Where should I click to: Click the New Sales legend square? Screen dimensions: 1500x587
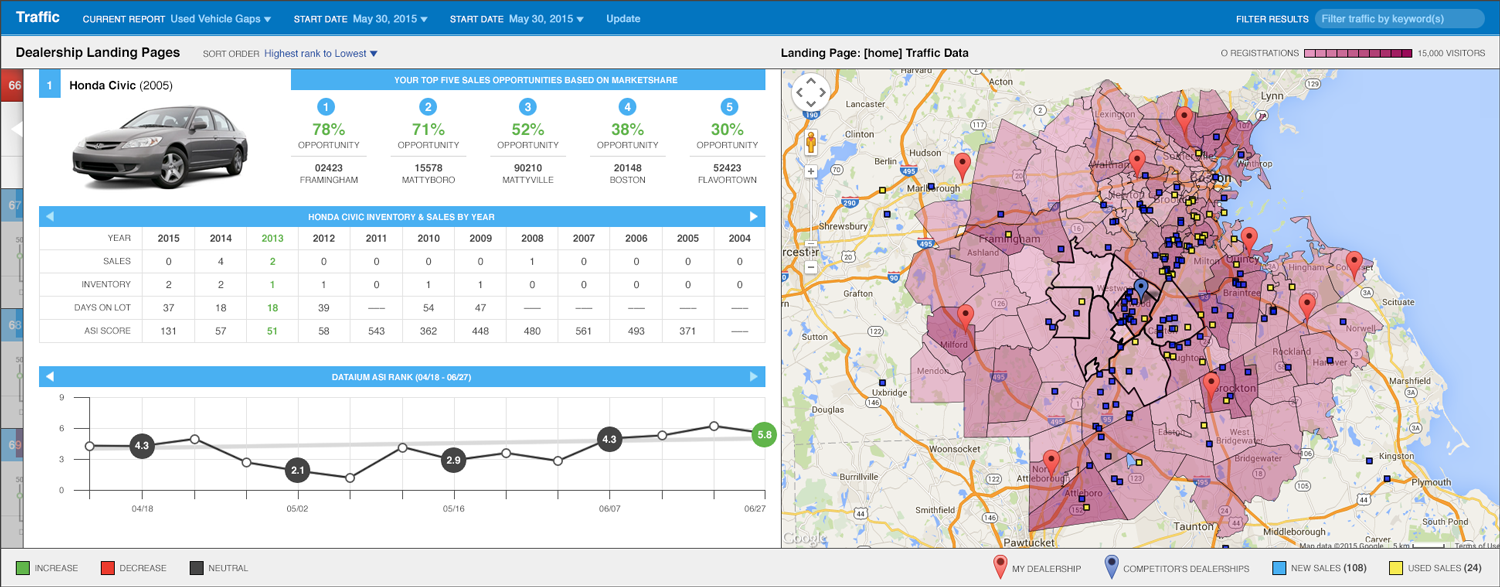pos(1279,568)
